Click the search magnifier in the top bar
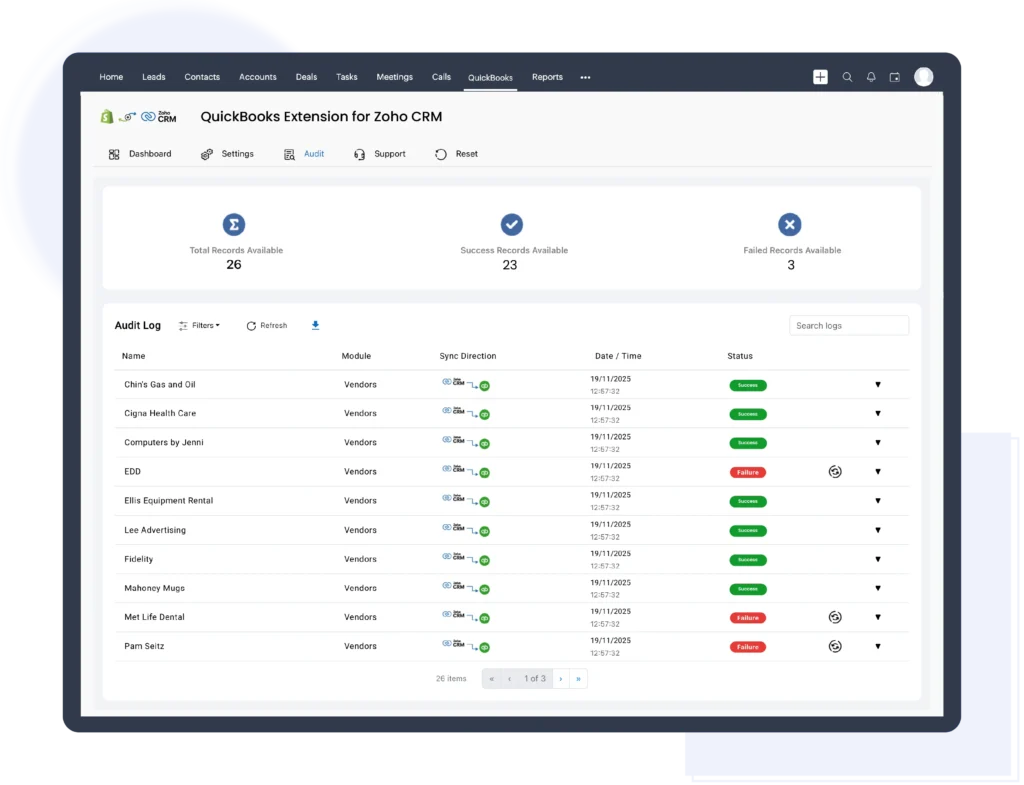 [847, 76]
